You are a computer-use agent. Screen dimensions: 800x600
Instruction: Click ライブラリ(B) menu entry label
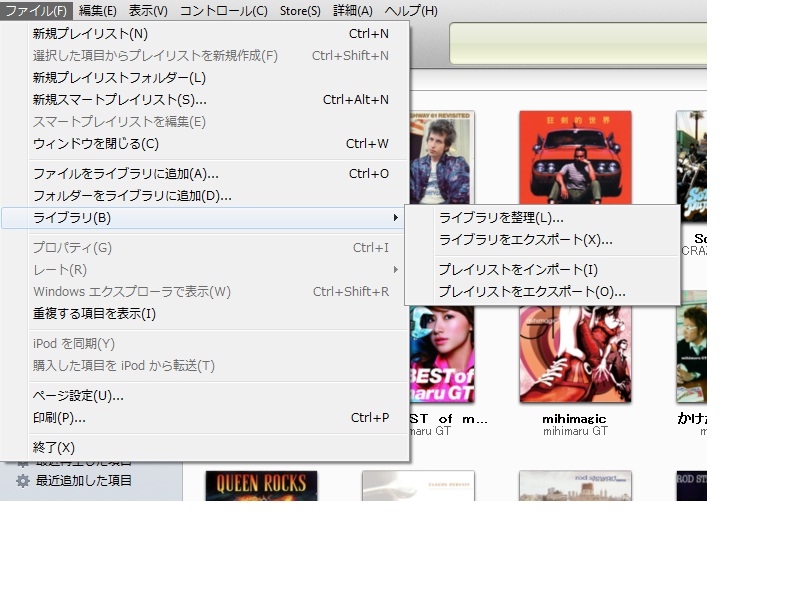coord(72,218)
